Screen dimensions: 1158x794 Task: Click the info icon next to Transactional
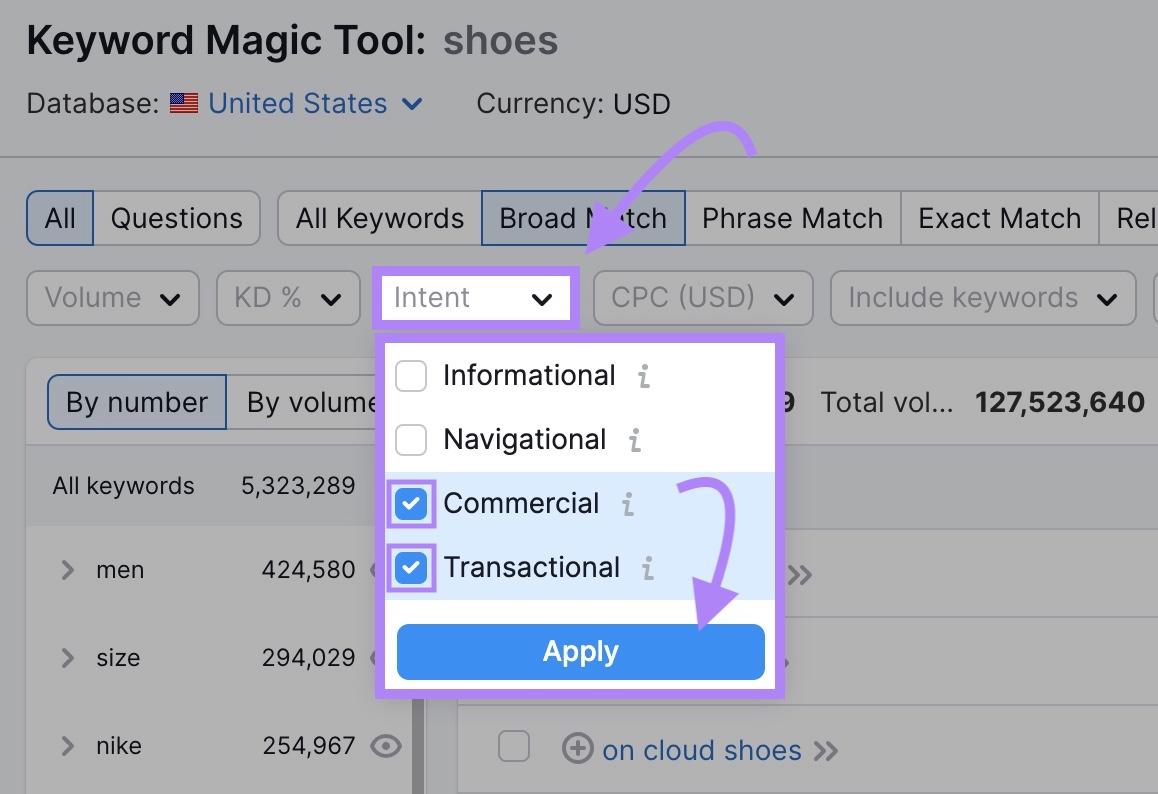tap(649, 568)
